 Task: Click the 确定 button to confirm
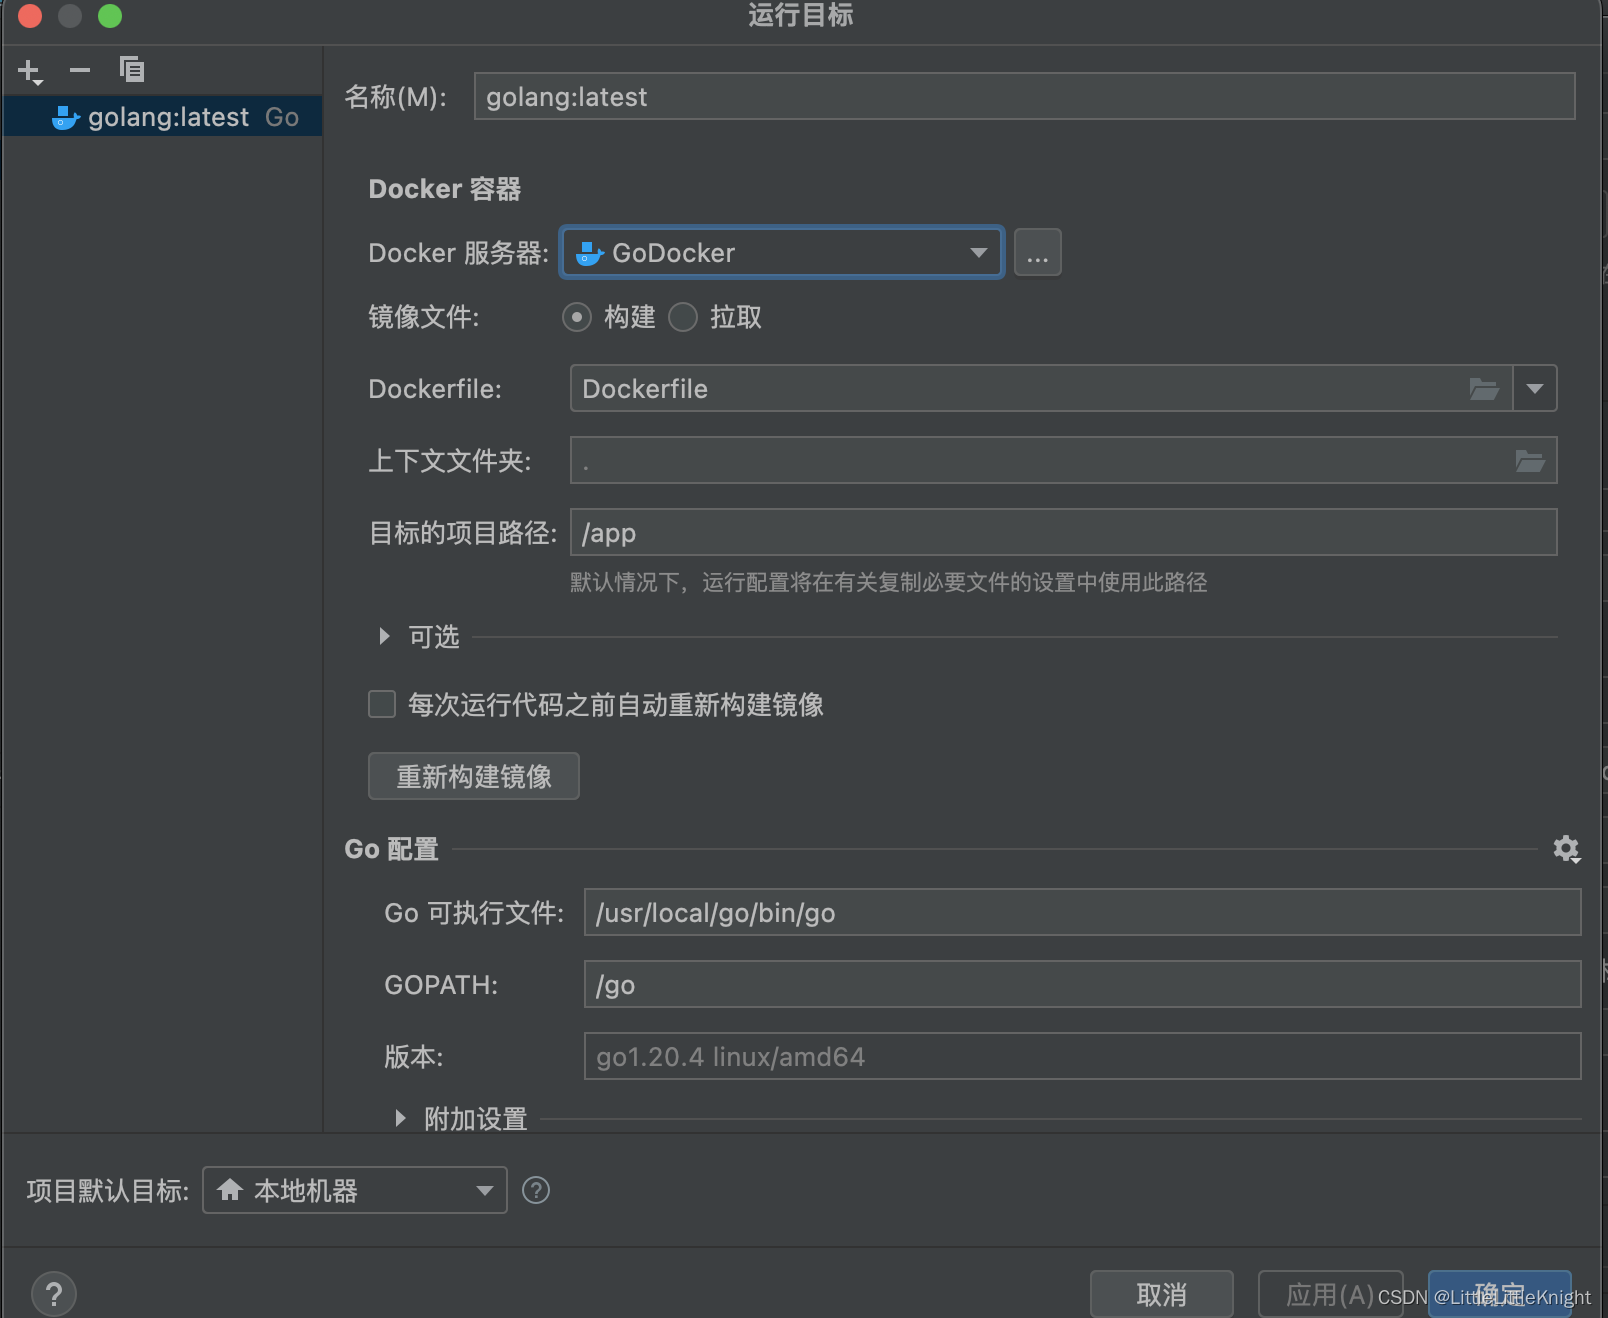1499,1293
